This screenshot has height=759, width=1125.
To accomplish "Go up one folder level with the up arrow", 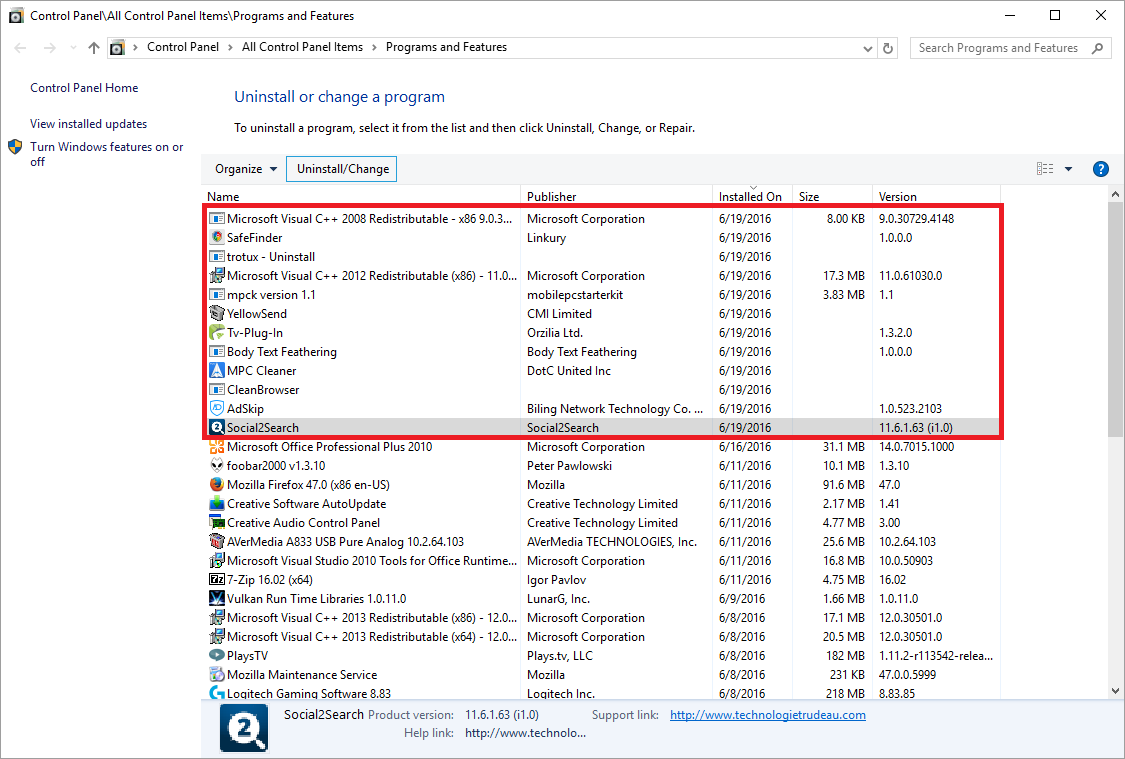I will tap(94, 48).
